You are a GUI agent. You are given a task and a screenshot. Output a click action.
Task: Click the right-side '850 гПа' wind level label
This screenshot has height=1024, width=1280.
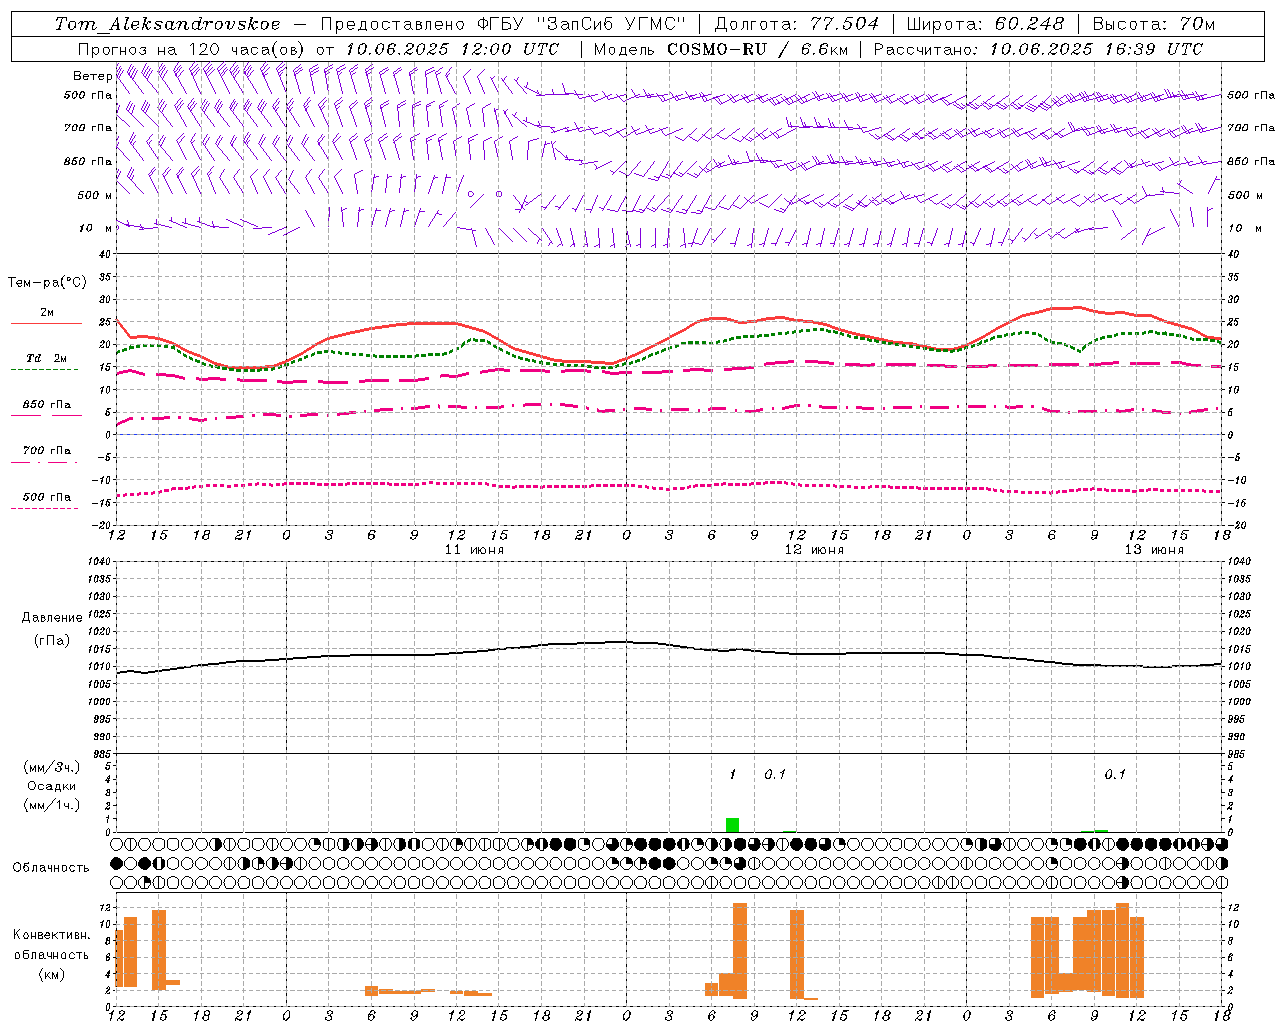point(1251,161)
